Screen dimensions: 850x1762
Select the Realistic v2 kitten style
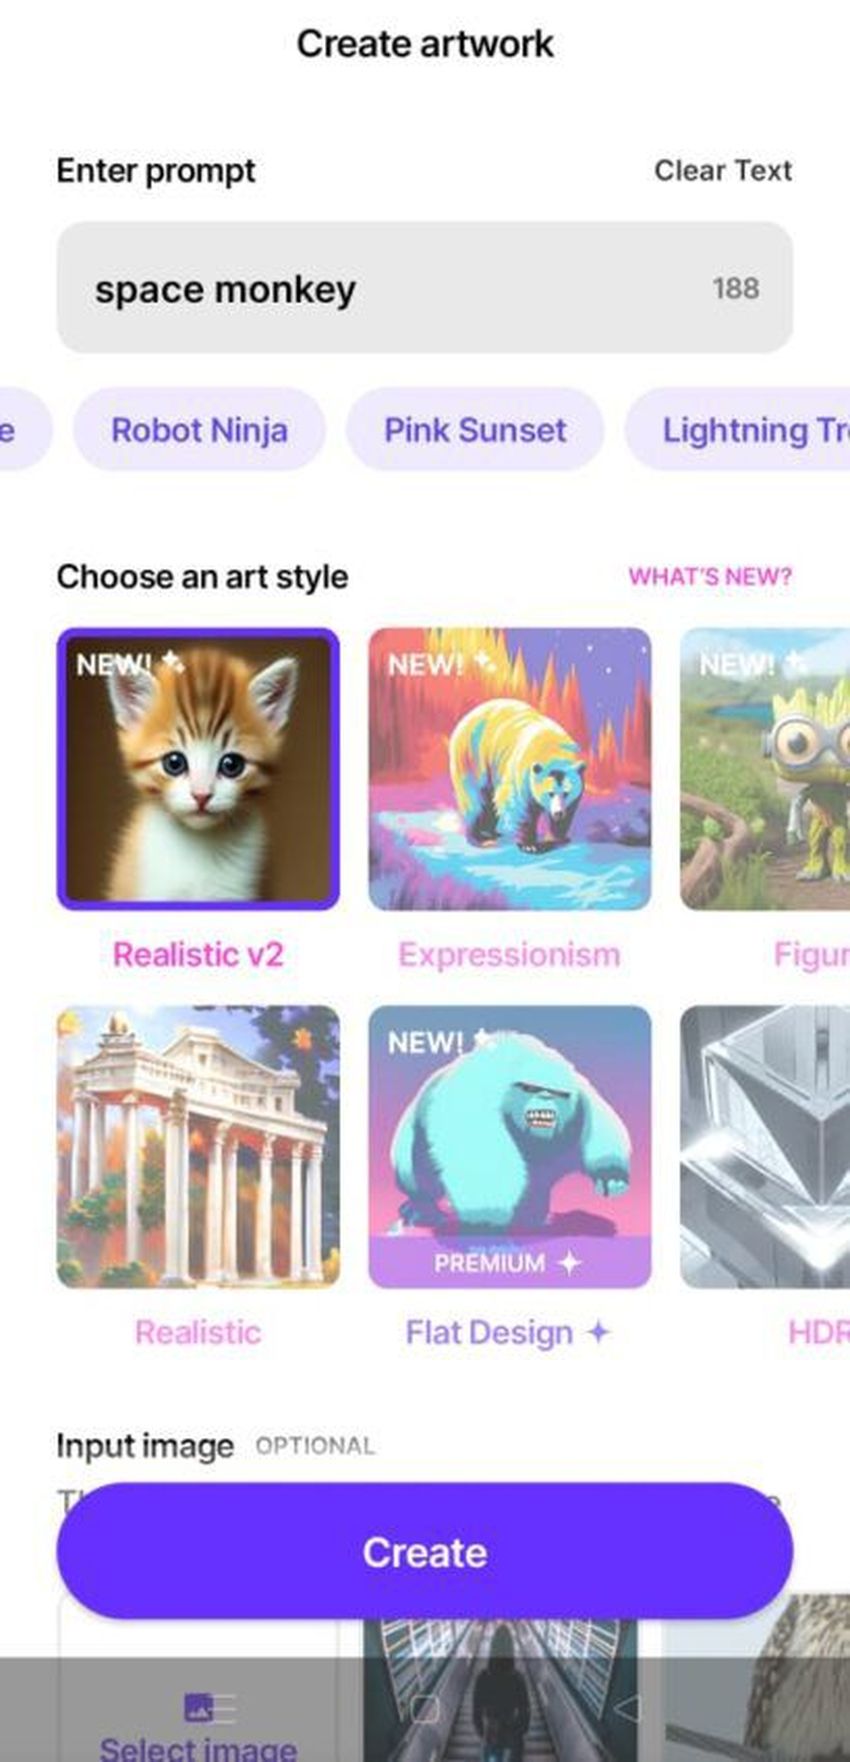(198, 769)
